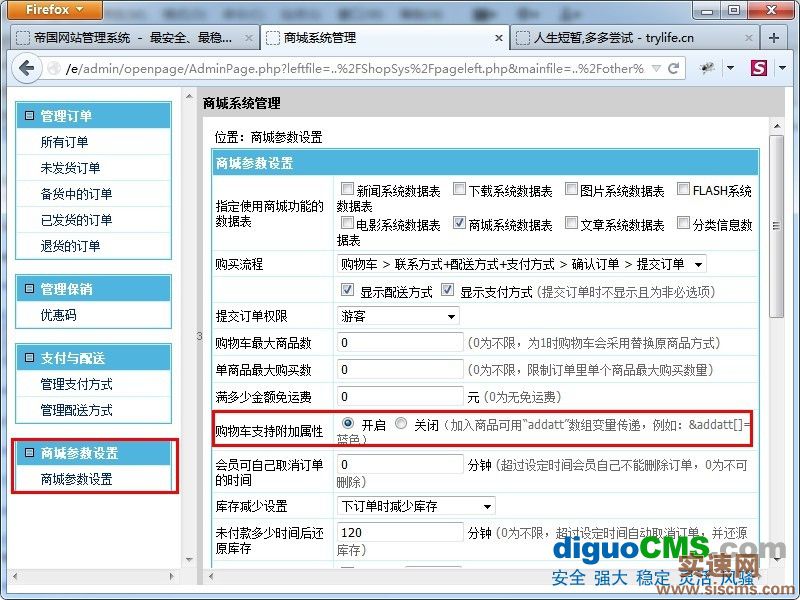This screenshot has width=800, height=600.
Task: Click the main form scrollbar down arrow
Action: 776,560
